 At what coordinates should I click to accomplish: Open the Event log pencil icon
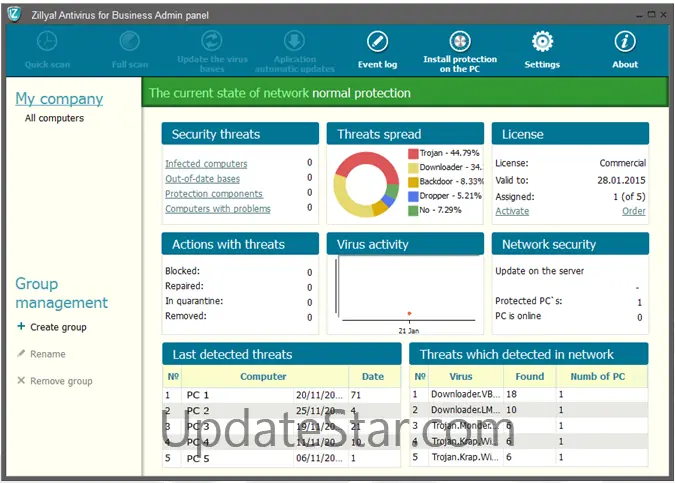(378, 41)
